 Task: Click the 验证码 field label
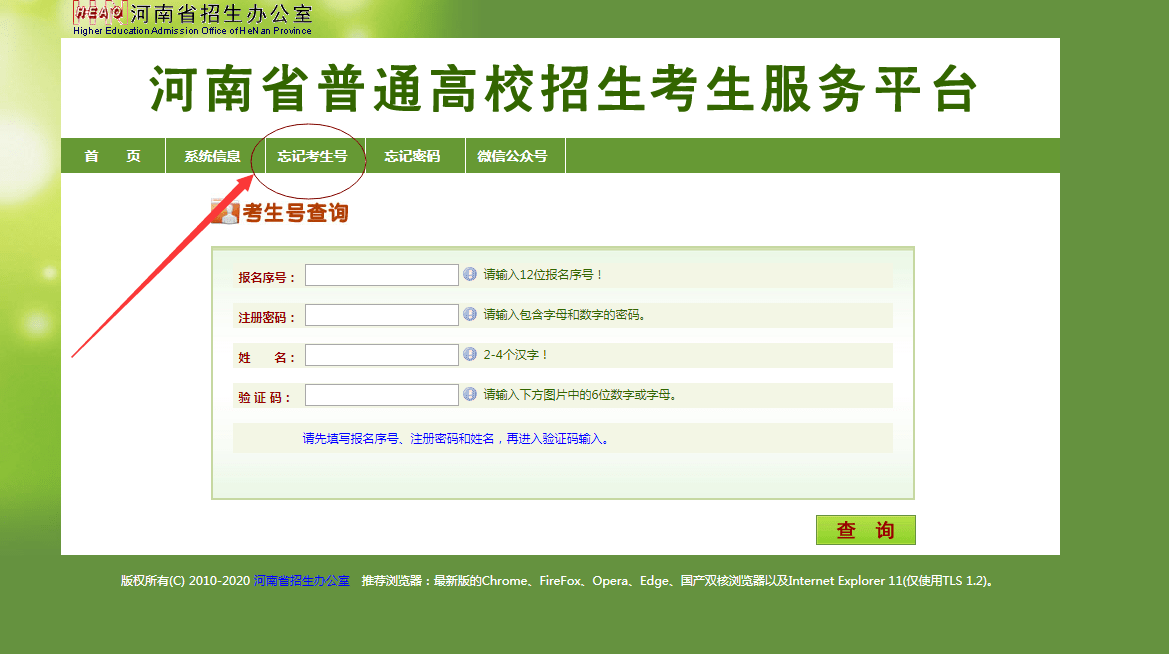[x=264, y=397]
